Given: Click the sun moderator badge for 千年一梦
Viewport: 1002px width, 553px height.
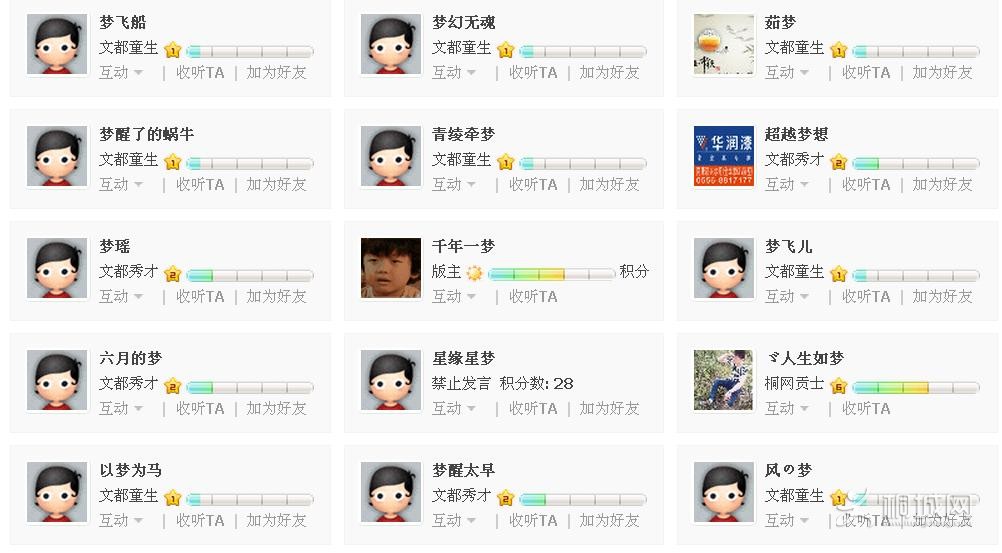Looking at the screenshot, I should [474, 273].
